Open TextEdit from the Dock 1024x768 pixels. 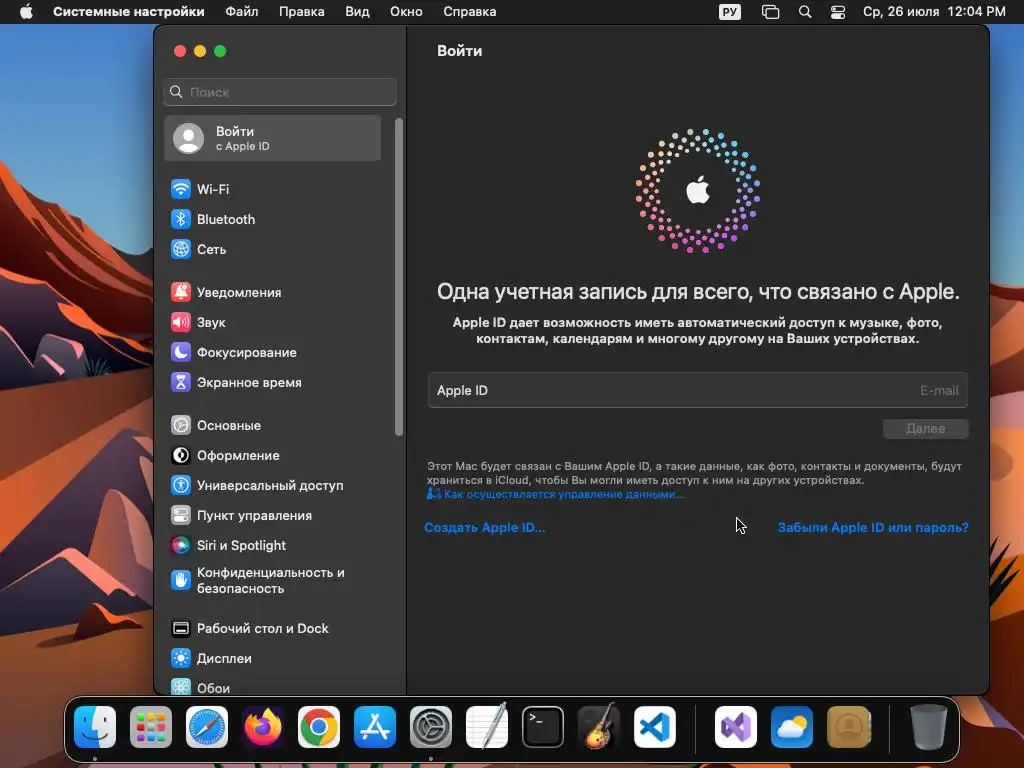pos(487,728)
